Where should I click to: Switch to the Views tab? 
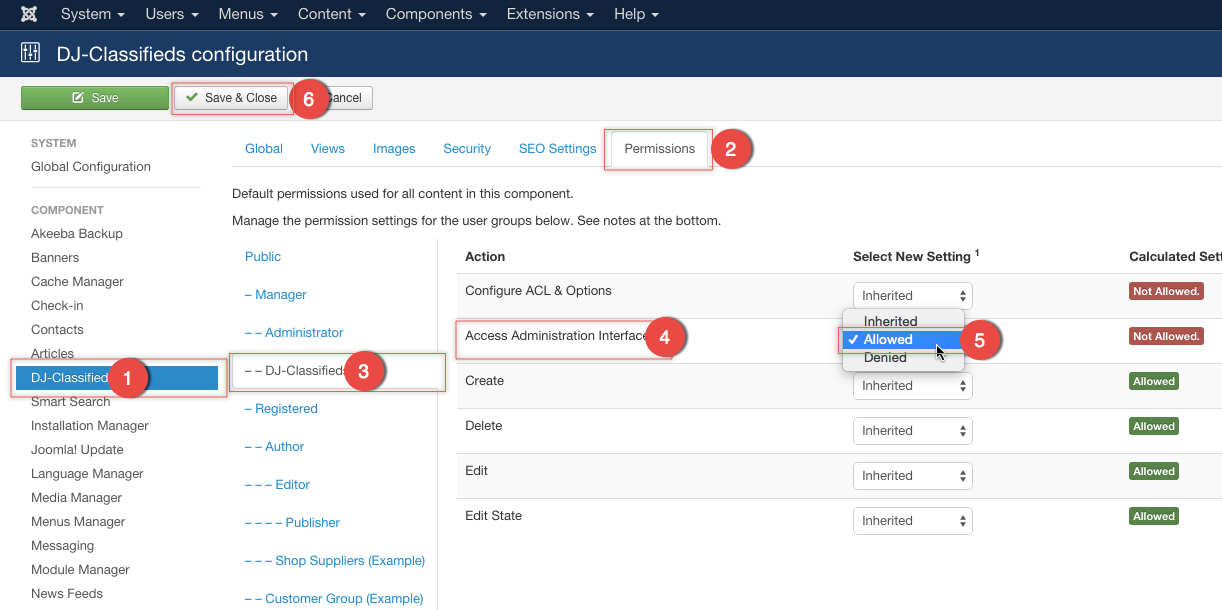point(328,149)
